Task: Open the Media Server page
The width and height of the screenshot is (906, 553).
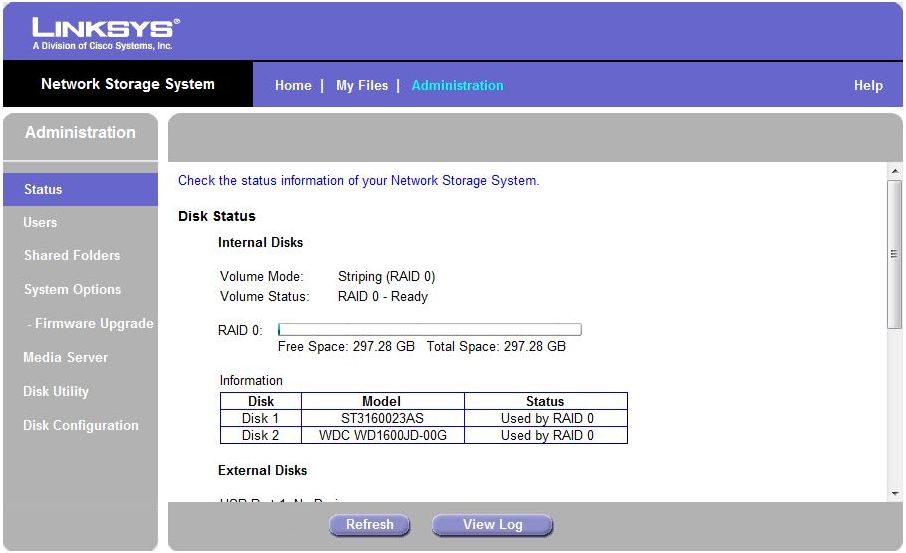Action: point(66,358)
